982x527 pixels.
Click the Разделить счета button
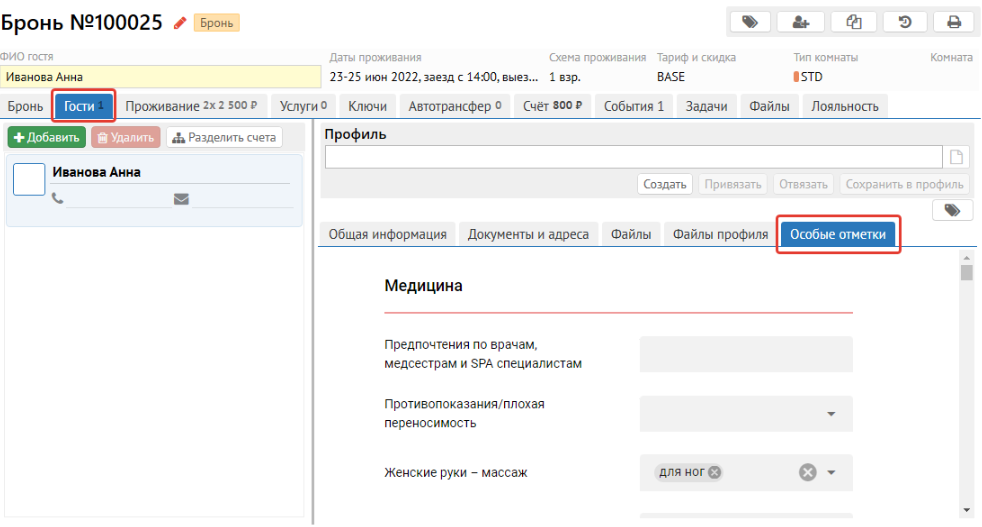[x=224, y=138]
